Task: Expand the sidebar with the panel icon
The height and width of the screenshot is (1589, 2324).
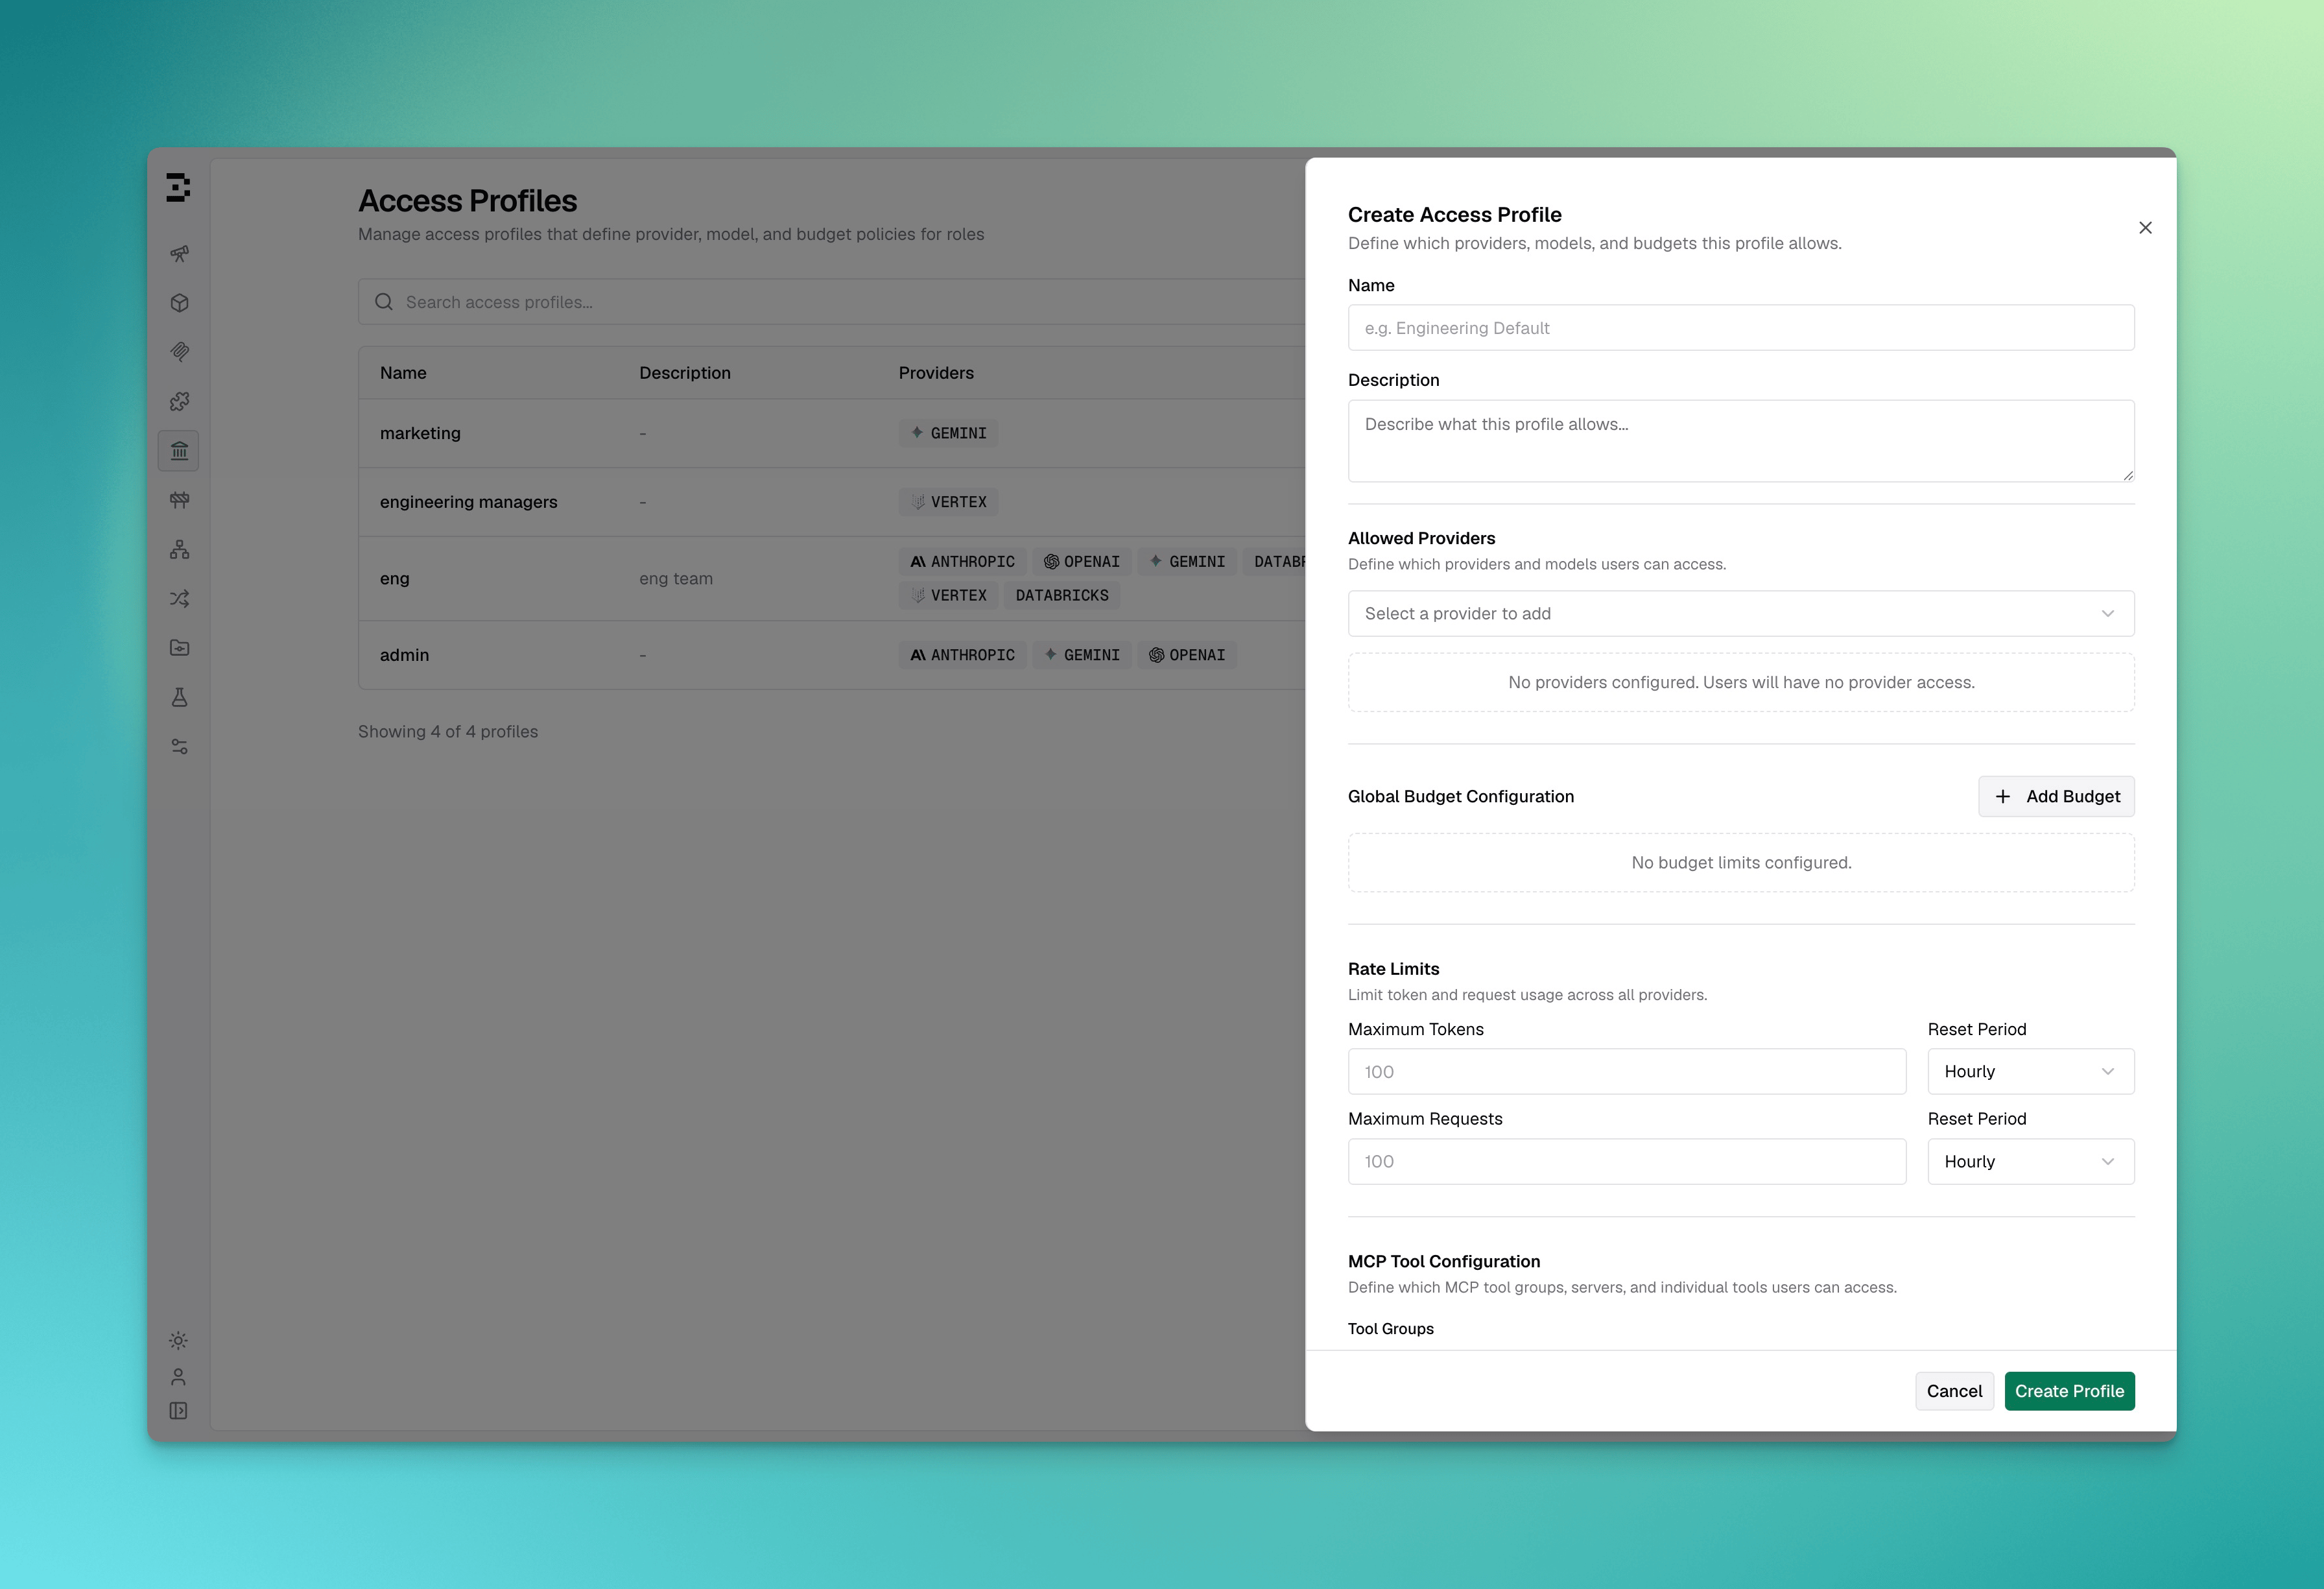Action: click(178, 1411)
